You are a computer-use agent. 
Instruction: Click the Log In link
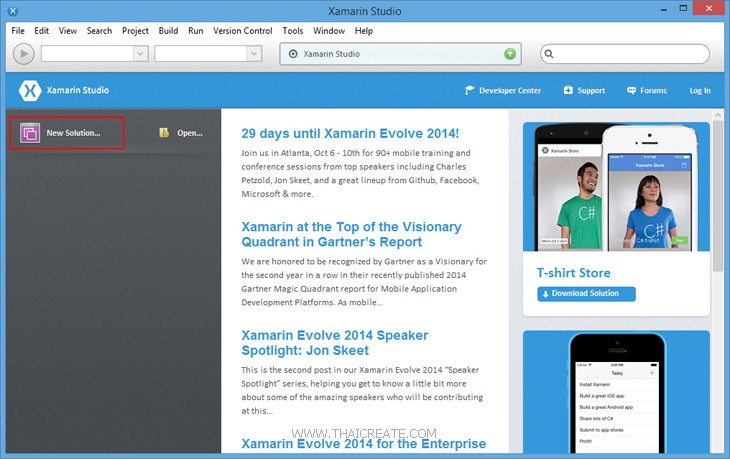point(700,90)
